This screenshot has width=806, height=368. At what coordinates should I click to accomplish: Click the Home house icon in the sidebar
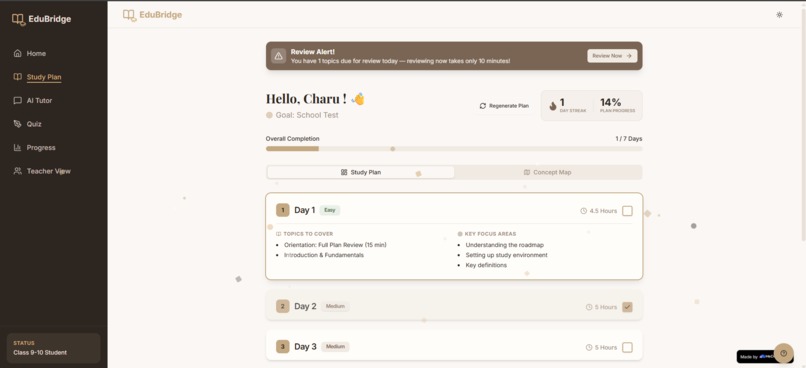(x=17, y=53)
